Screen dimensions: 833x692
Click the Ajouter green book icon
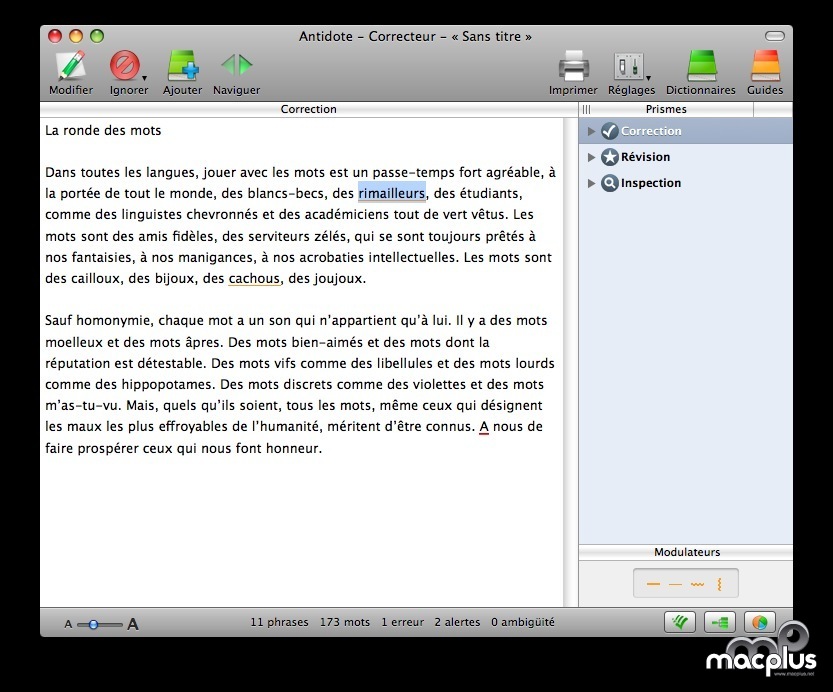pyautogui.click(x=183, y=65)
